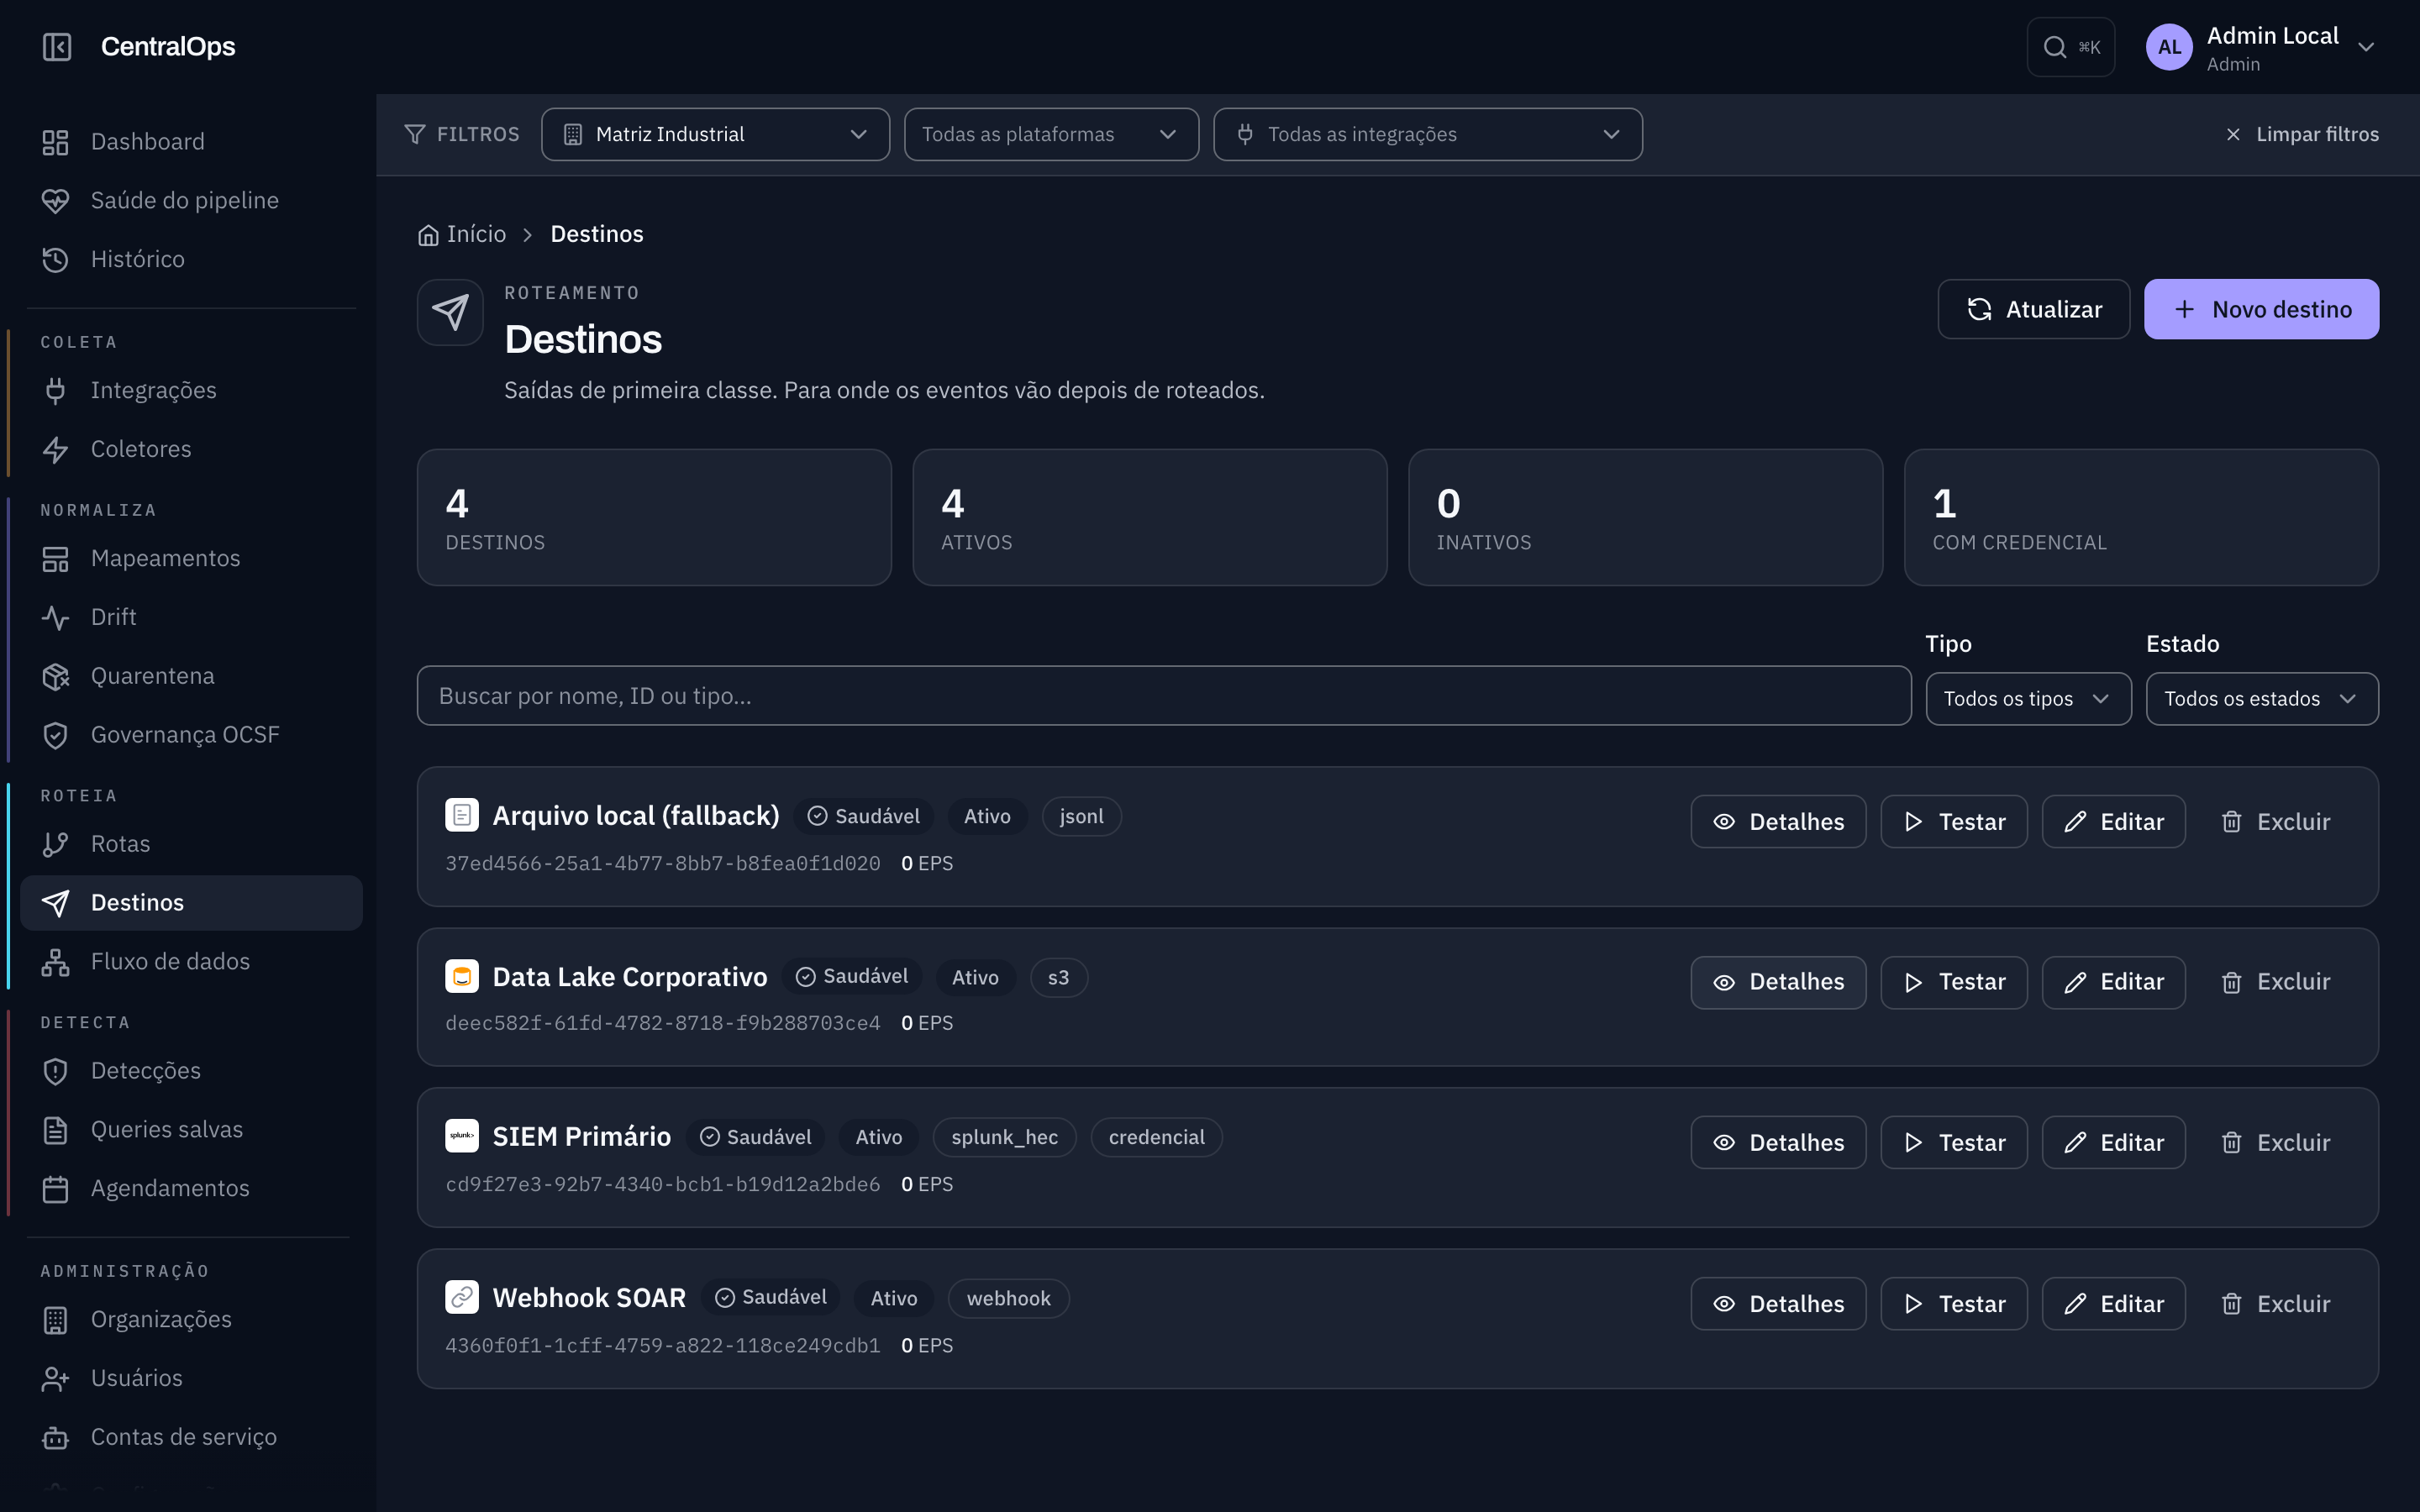Screen dimensions: 2420x1512
Task: Click the Quarentena box icon
Action: [56, 676]
